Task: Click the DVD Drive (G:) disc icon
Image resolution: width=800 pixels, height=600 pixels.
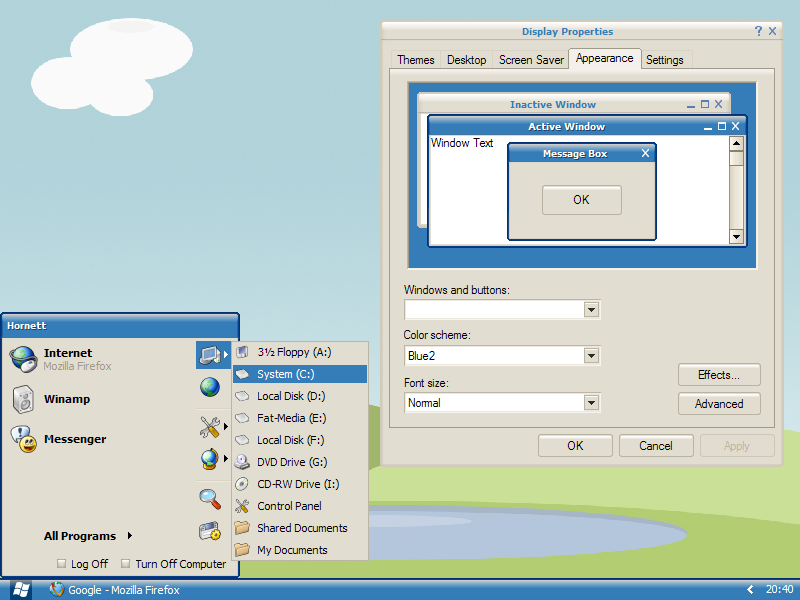Action: pos(242,462)
